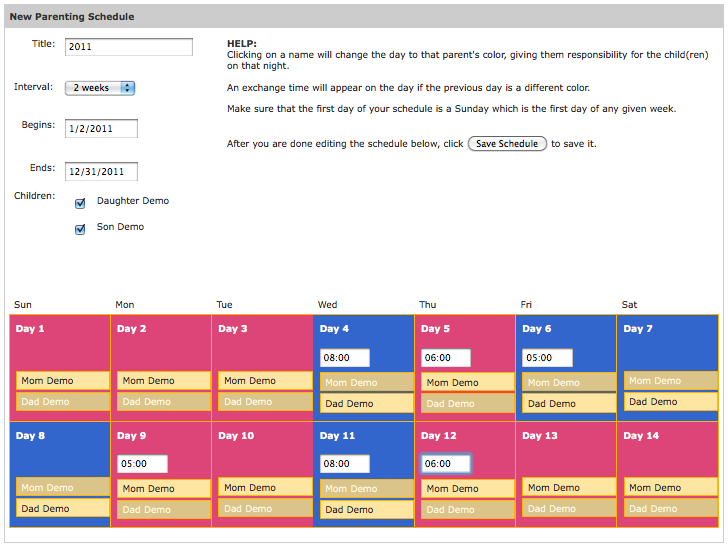Focus the Begins date field

tap(101, 129)
